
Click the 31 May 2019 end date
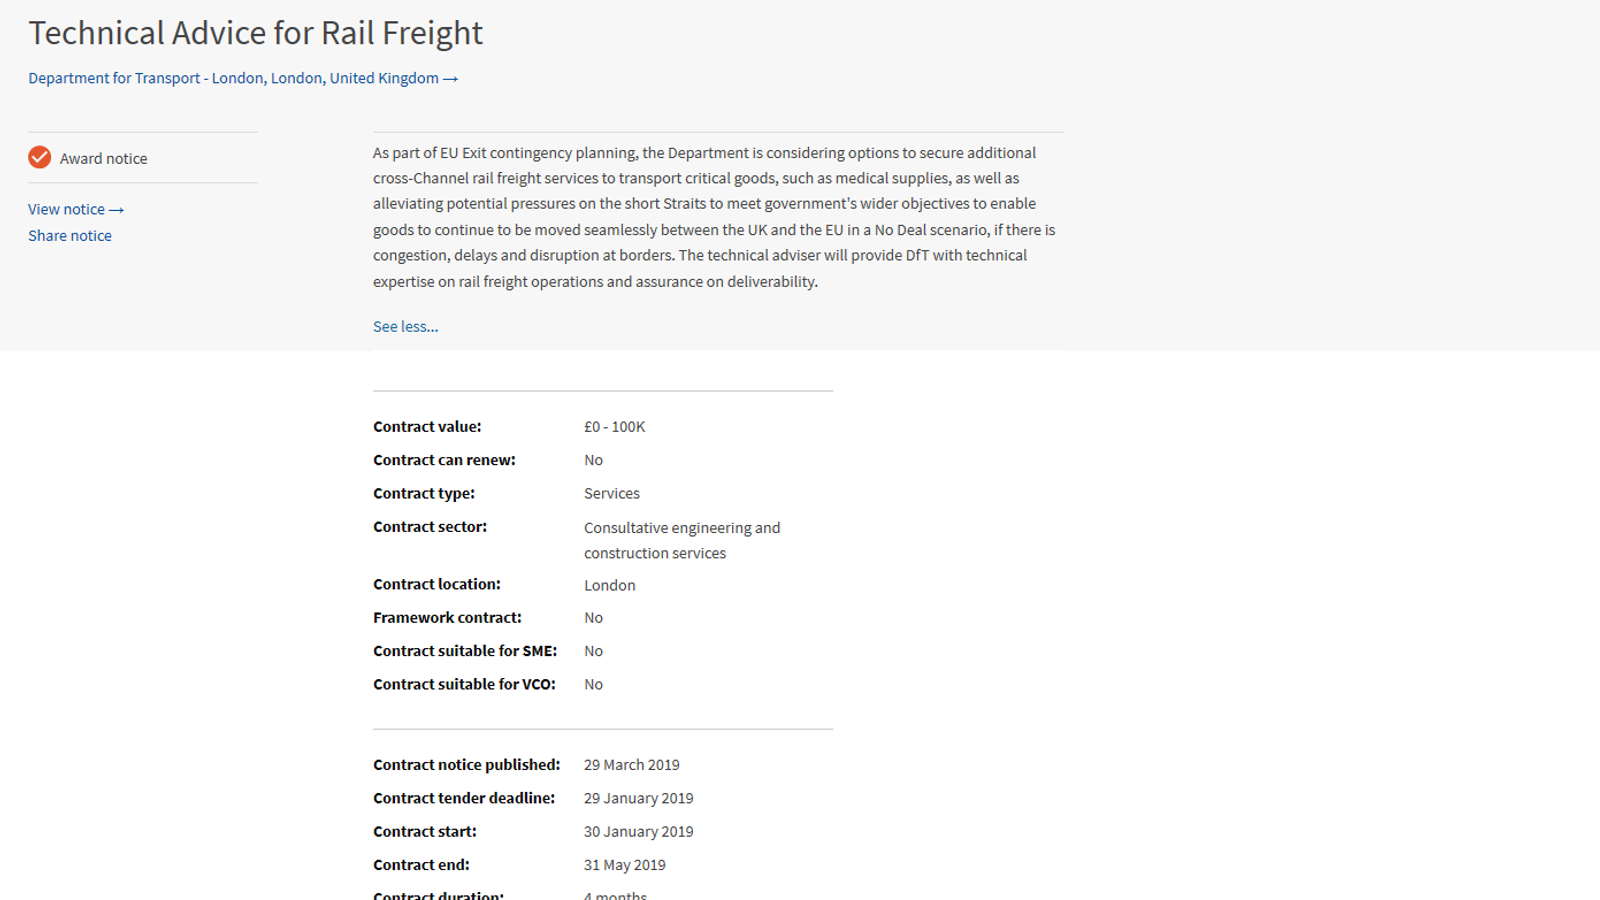tap(624, 865)
